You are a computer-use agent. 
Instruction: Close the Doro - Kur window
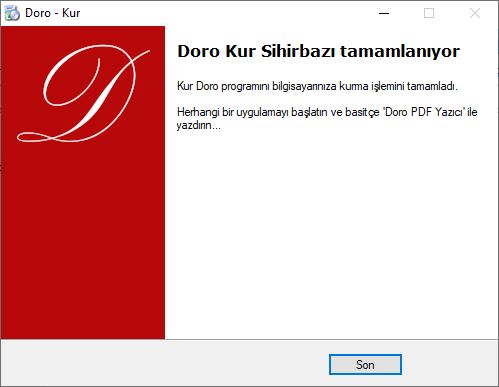pos(475,13)
